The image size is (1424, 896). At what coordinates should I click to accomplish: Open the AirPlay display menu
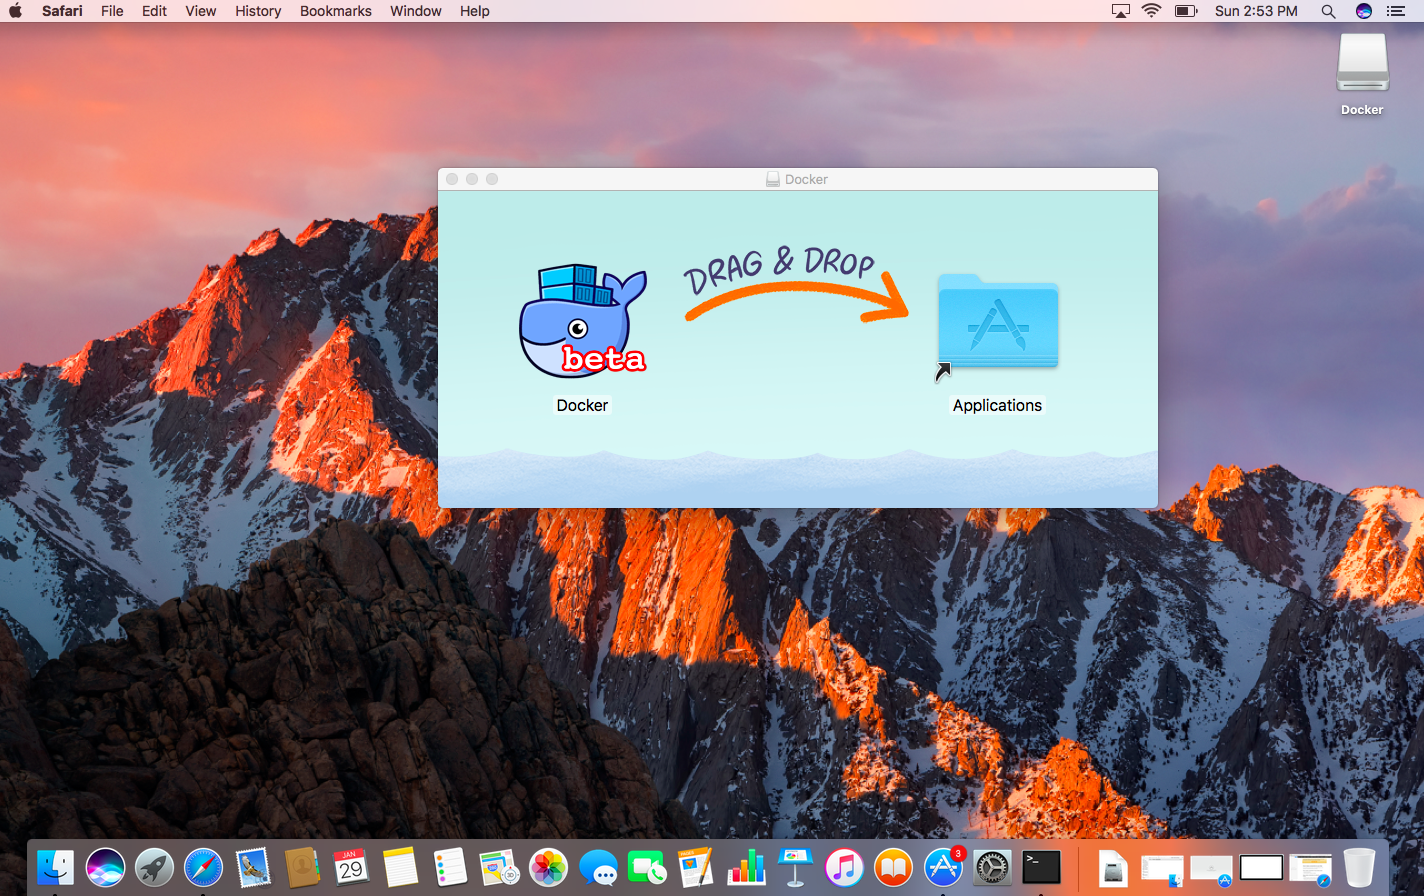coord(1120,11)
